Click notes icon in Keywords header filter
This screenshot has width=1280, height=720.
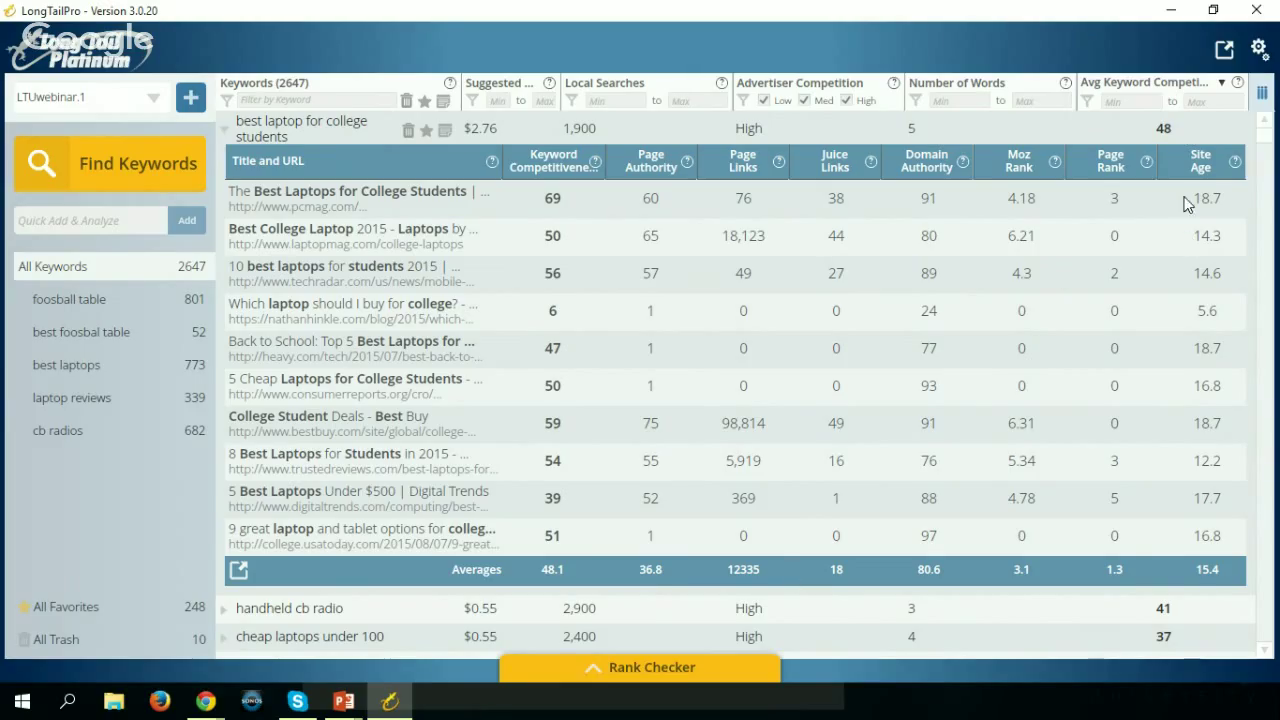[x=443, y=101]
